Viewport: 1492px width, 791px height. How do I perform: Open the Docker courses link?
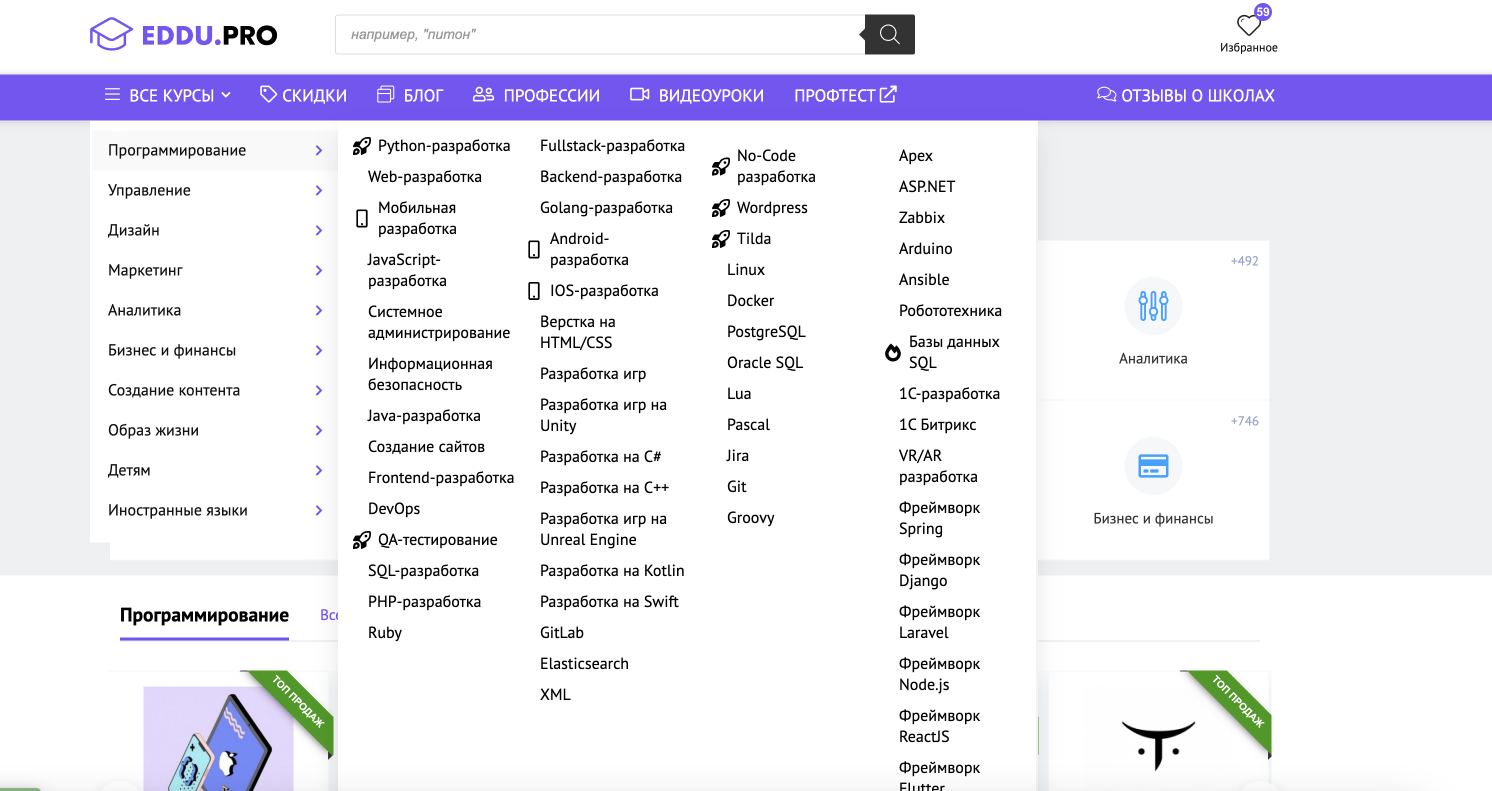click(x=750, y=301)
